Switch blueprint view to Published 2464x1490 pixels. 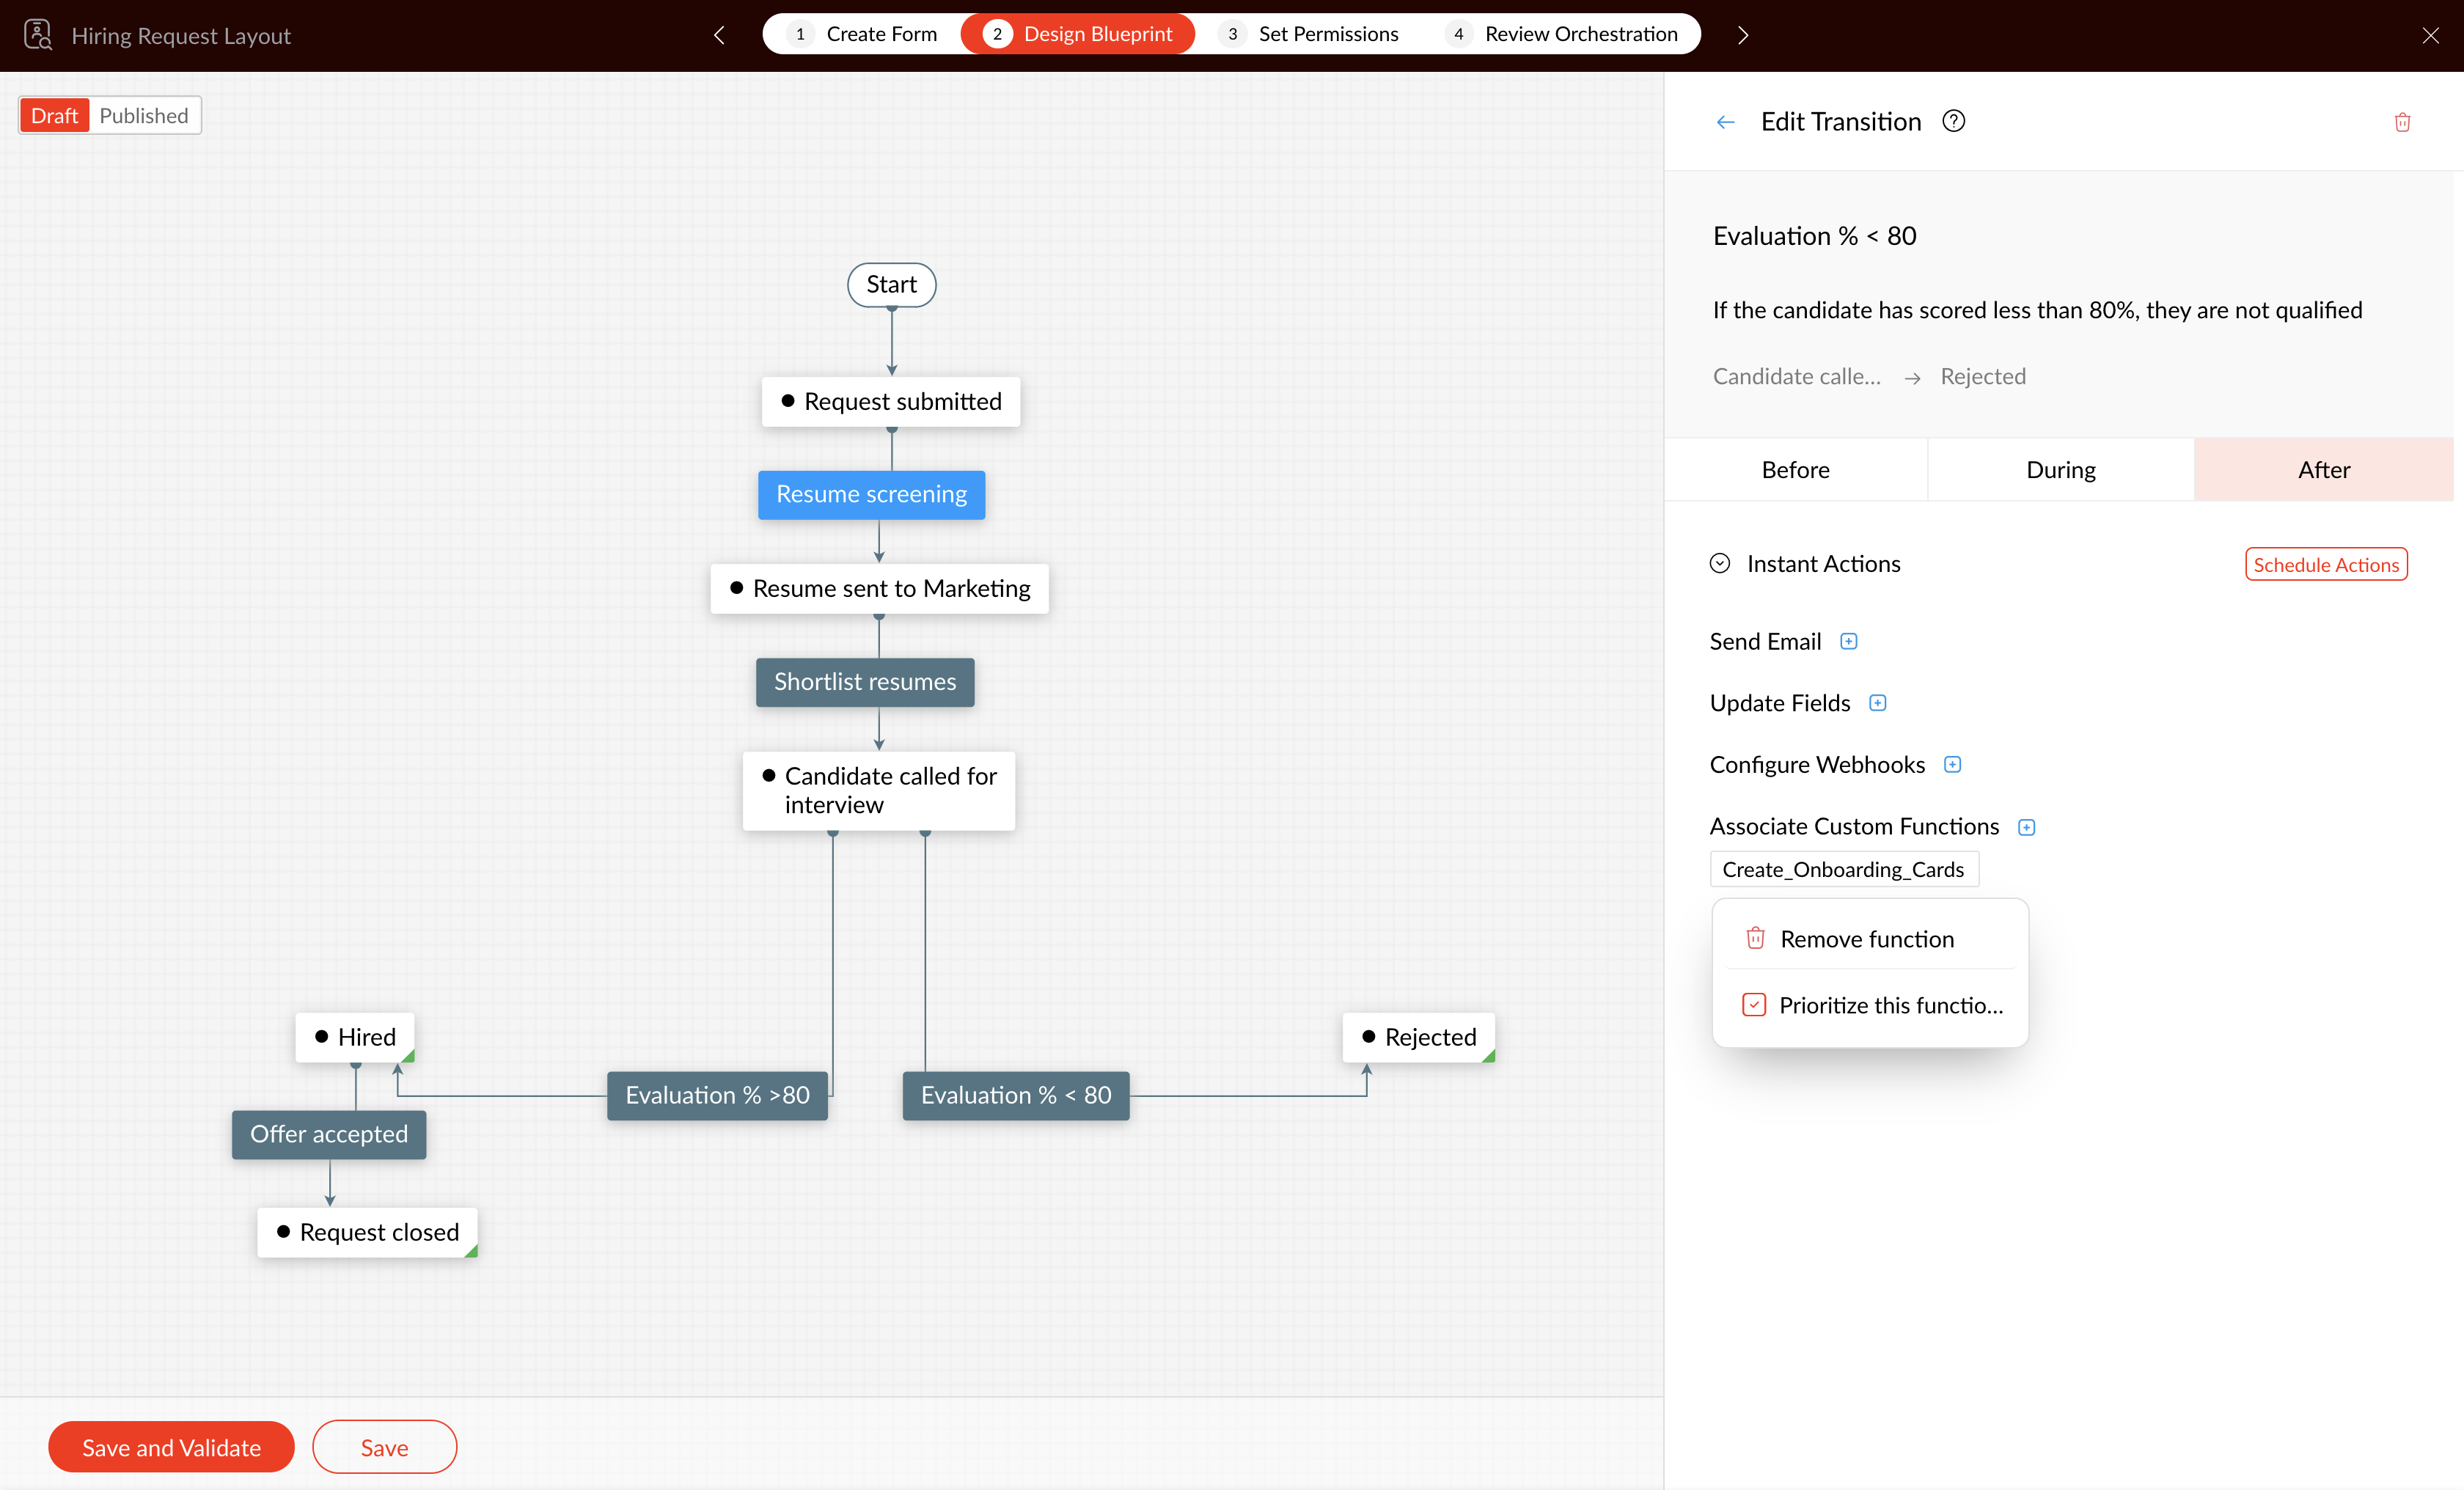pyautogui.click(x=144, y=116)
